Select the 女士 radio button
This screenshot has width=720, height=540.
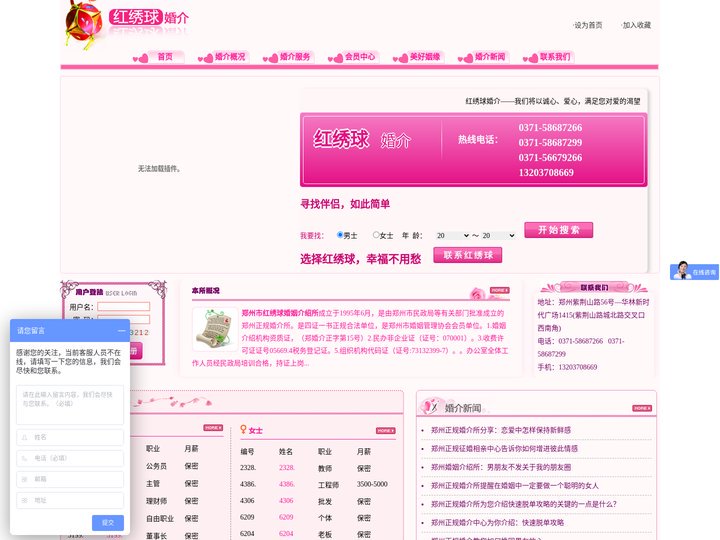[x=376, y=235]
